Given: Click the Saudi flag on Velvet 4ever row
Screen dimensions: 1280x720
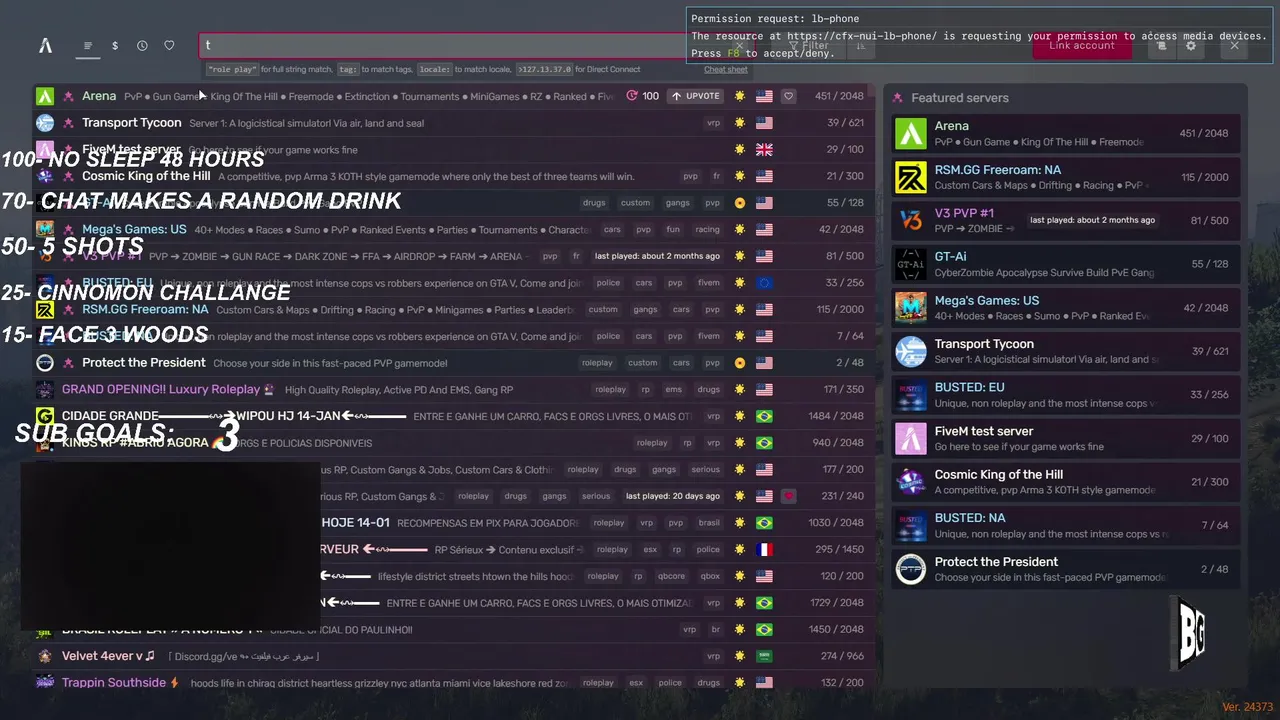Looking at the screenshot, I should tap(764, 656).
